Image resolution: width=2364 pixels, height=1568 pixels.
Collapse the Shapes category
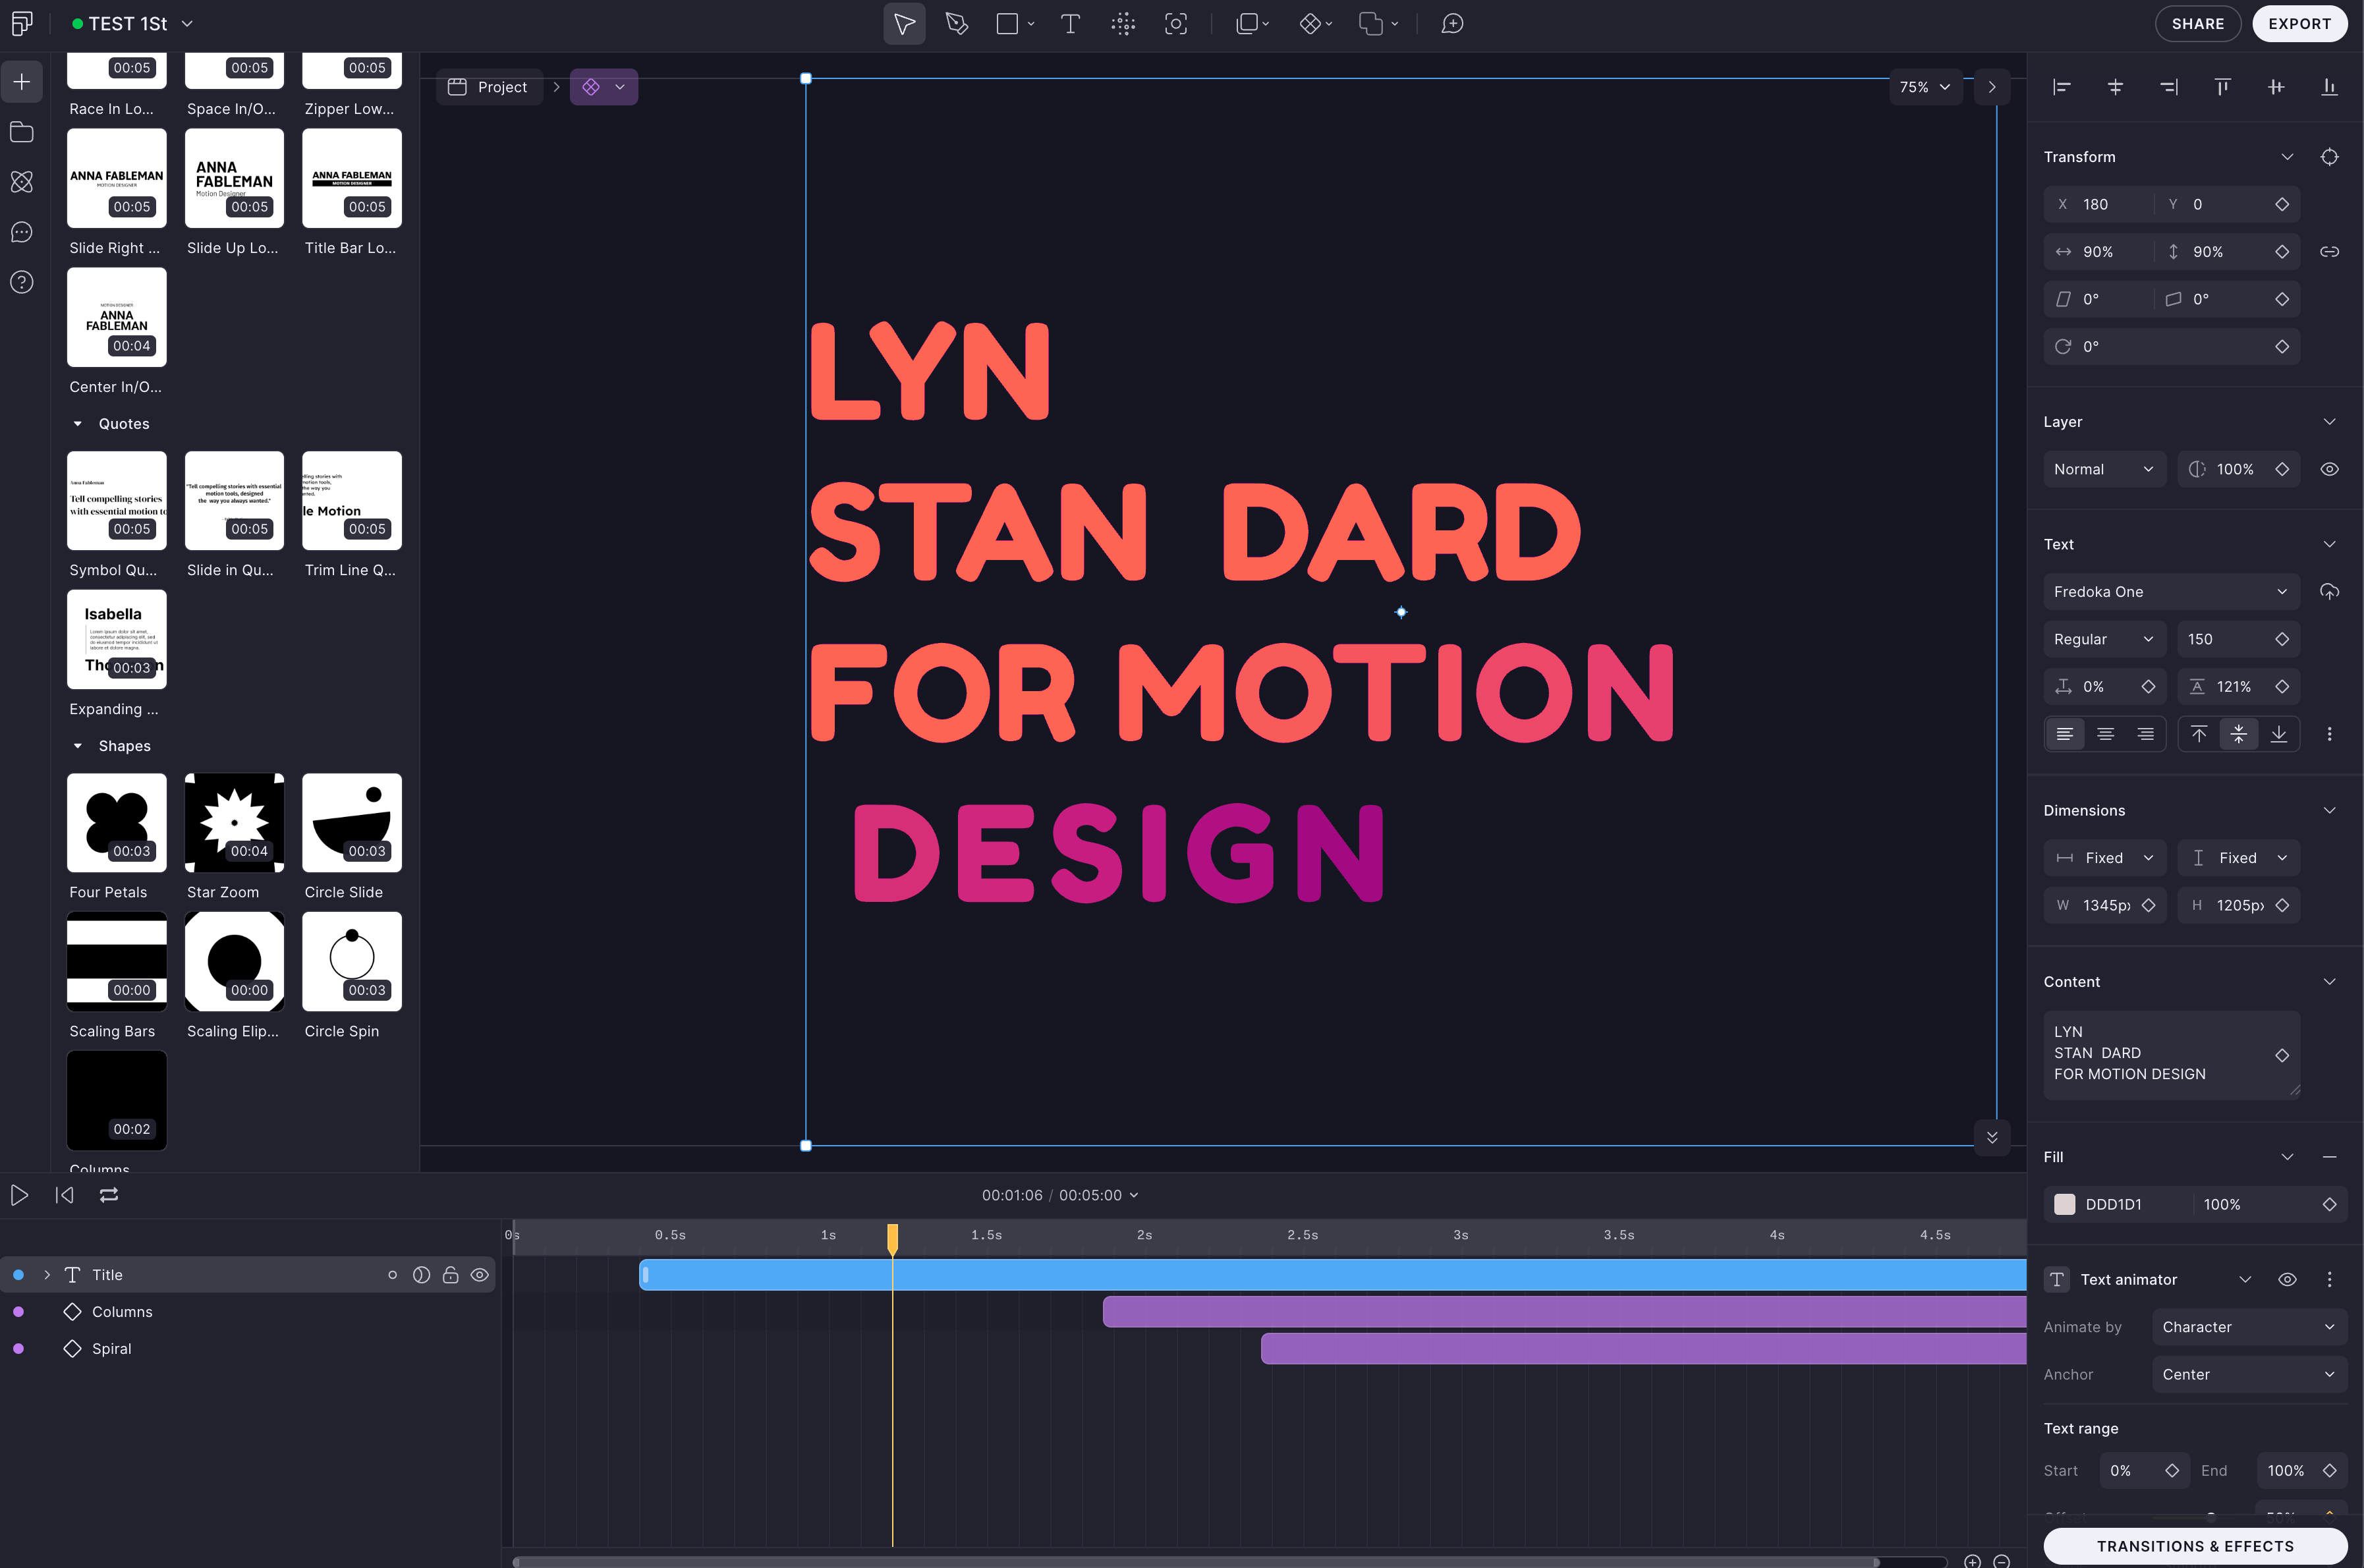tap(78, 746)
